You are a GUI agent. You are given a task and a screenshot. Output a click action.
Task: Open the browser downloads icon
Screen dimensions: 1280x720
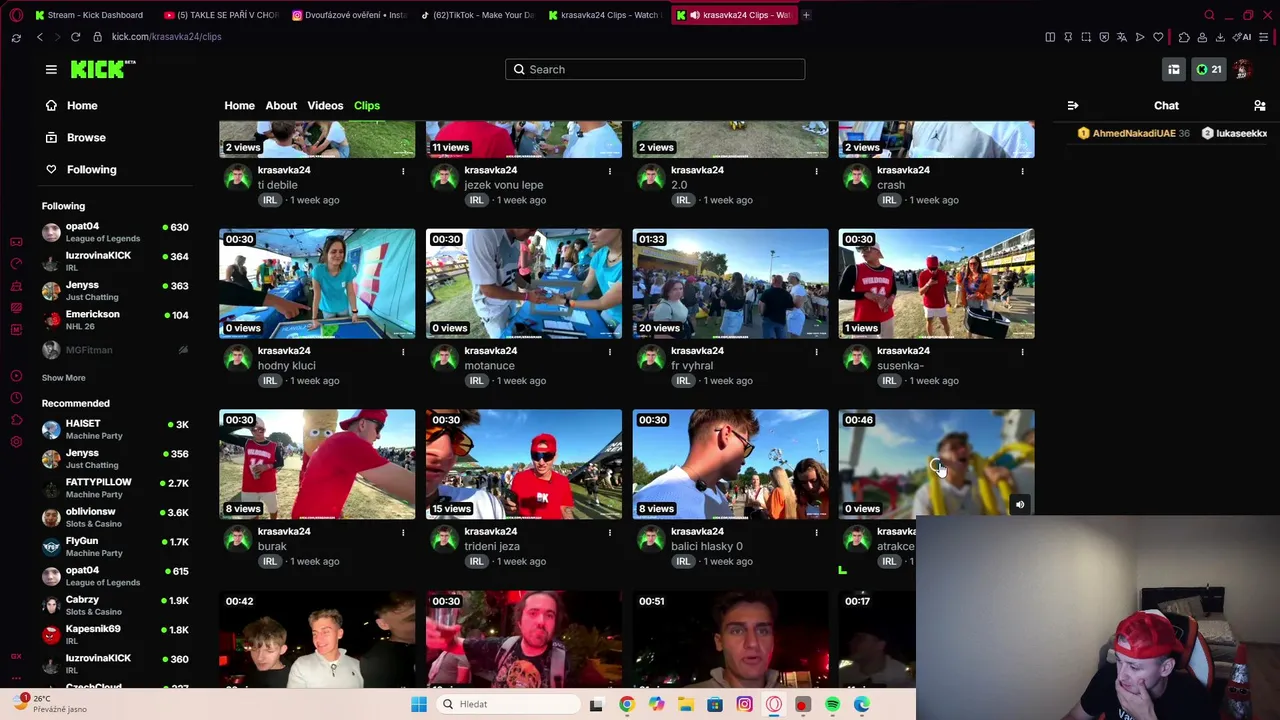click(1220, 37)
